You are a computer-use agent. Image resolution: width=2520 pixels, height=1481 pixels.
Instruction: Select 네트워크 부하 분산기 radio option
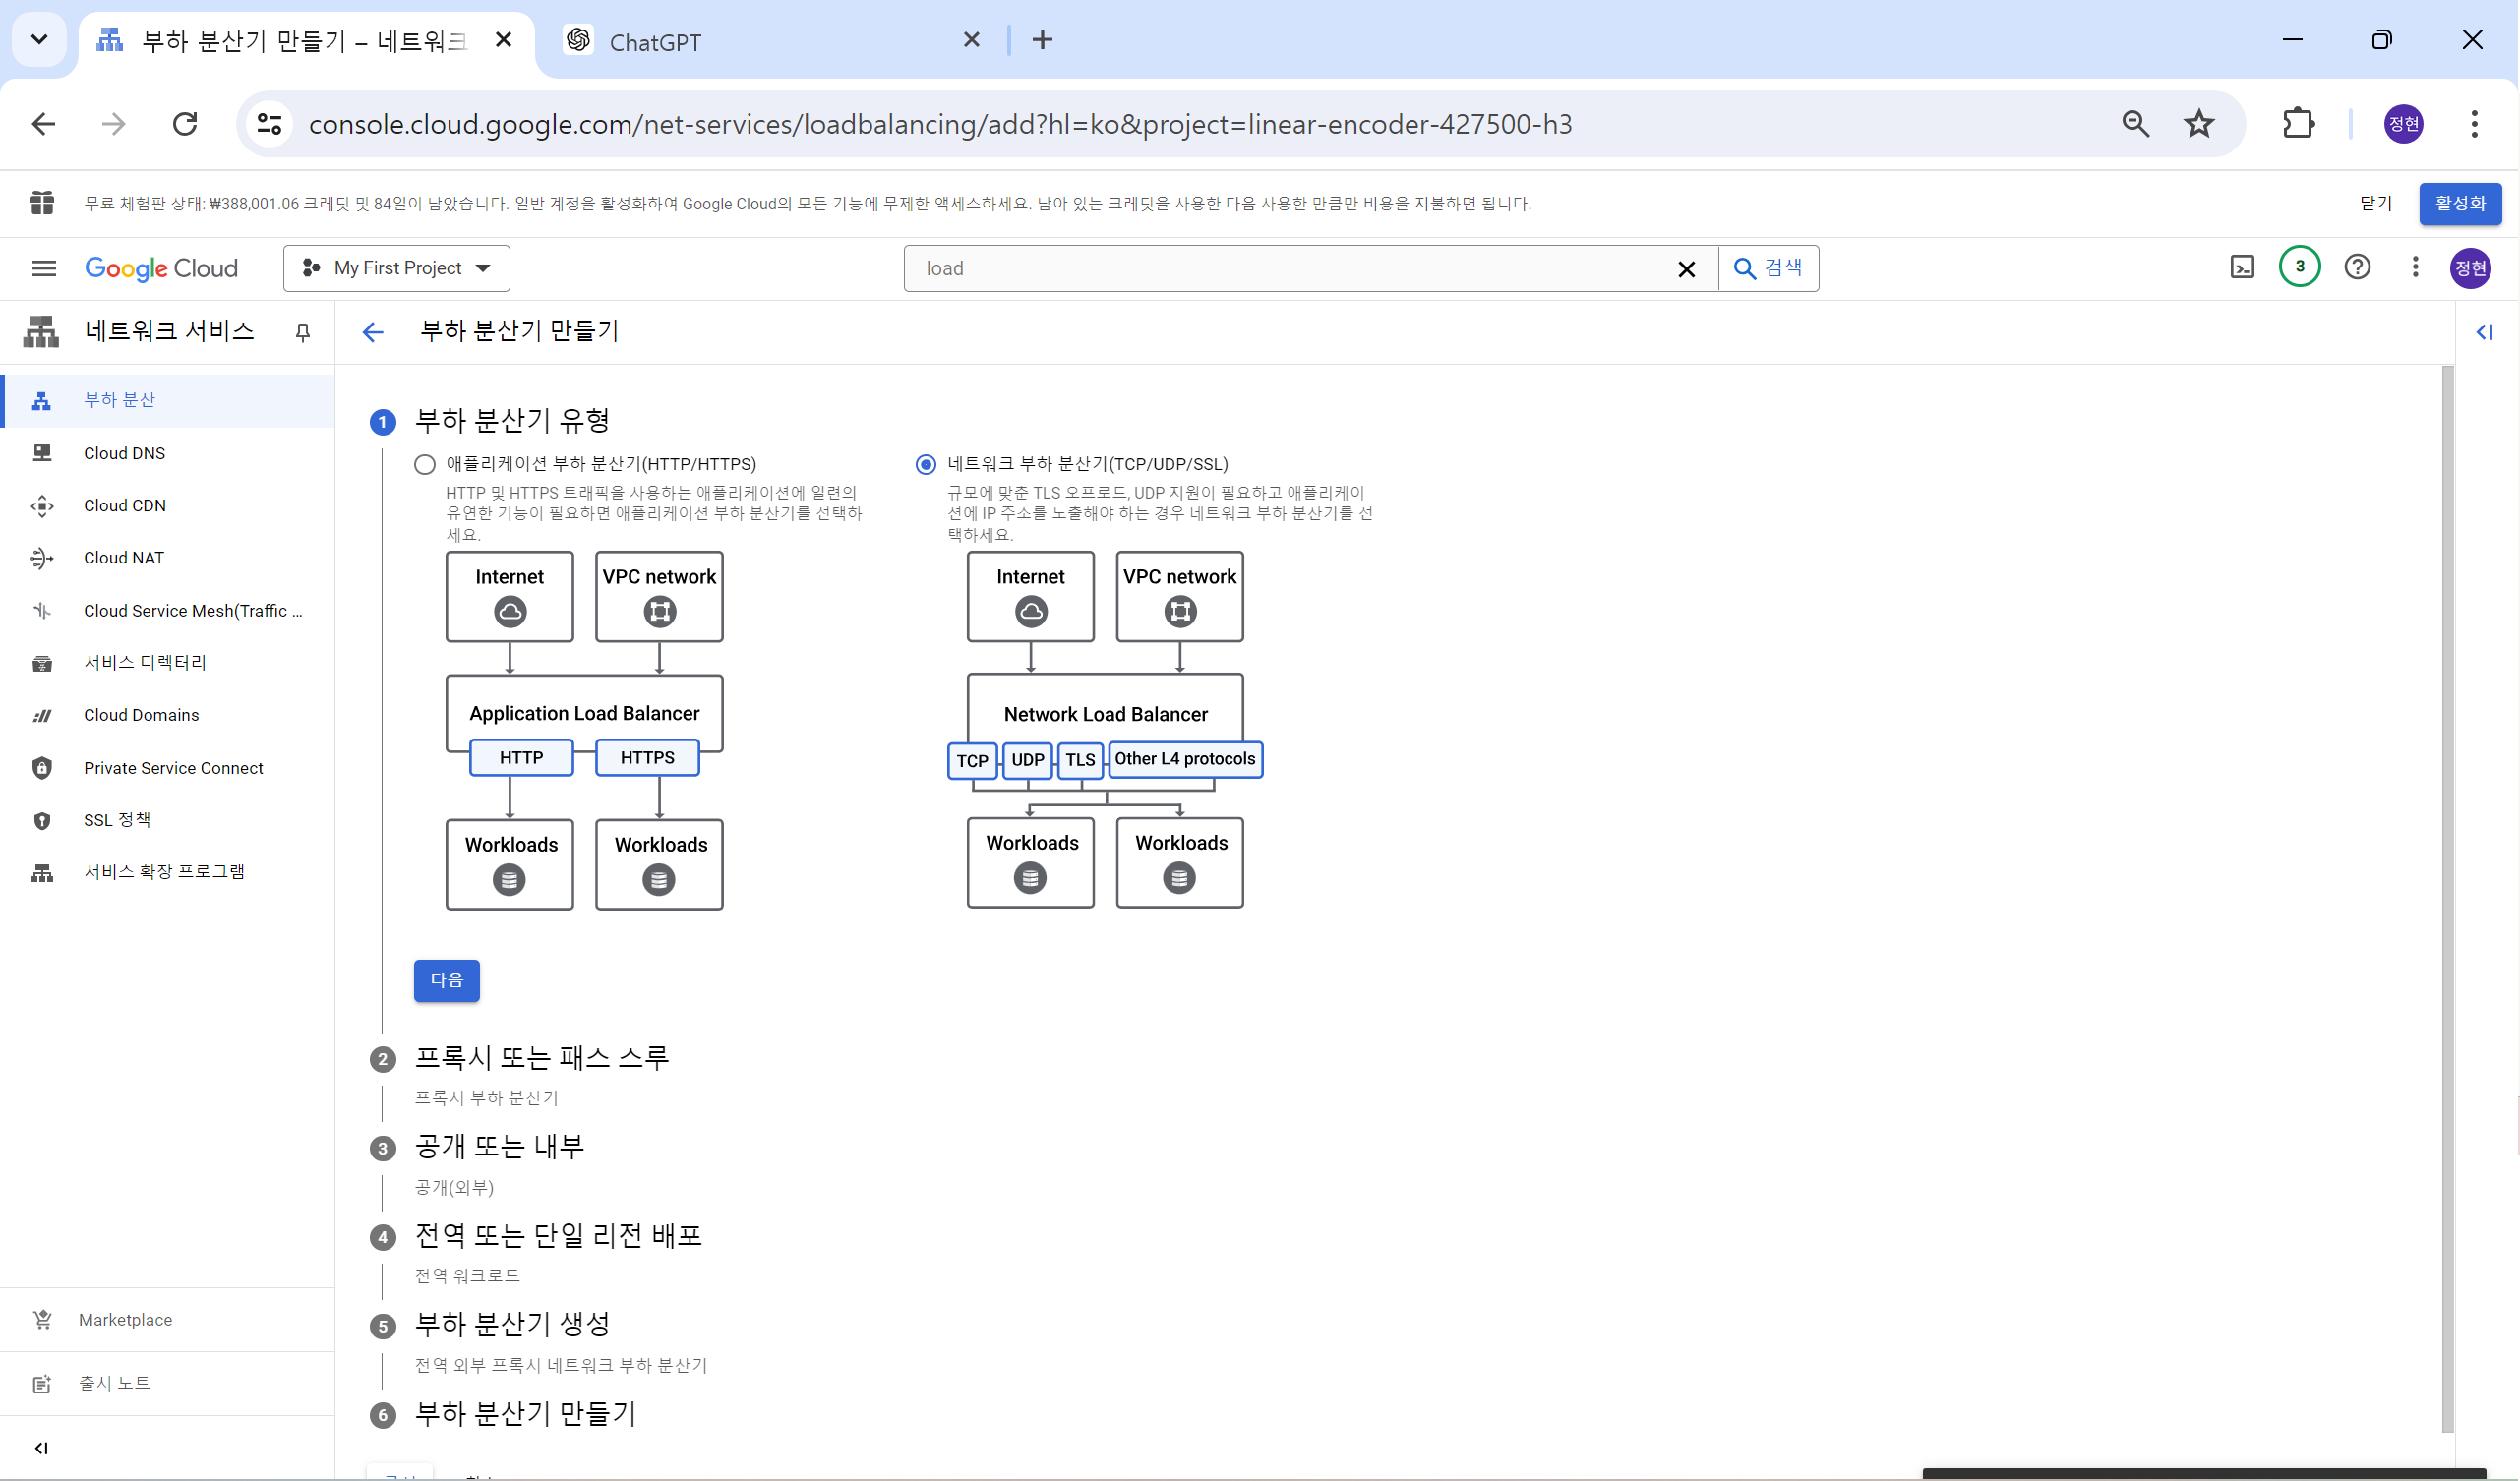[926, 464]
